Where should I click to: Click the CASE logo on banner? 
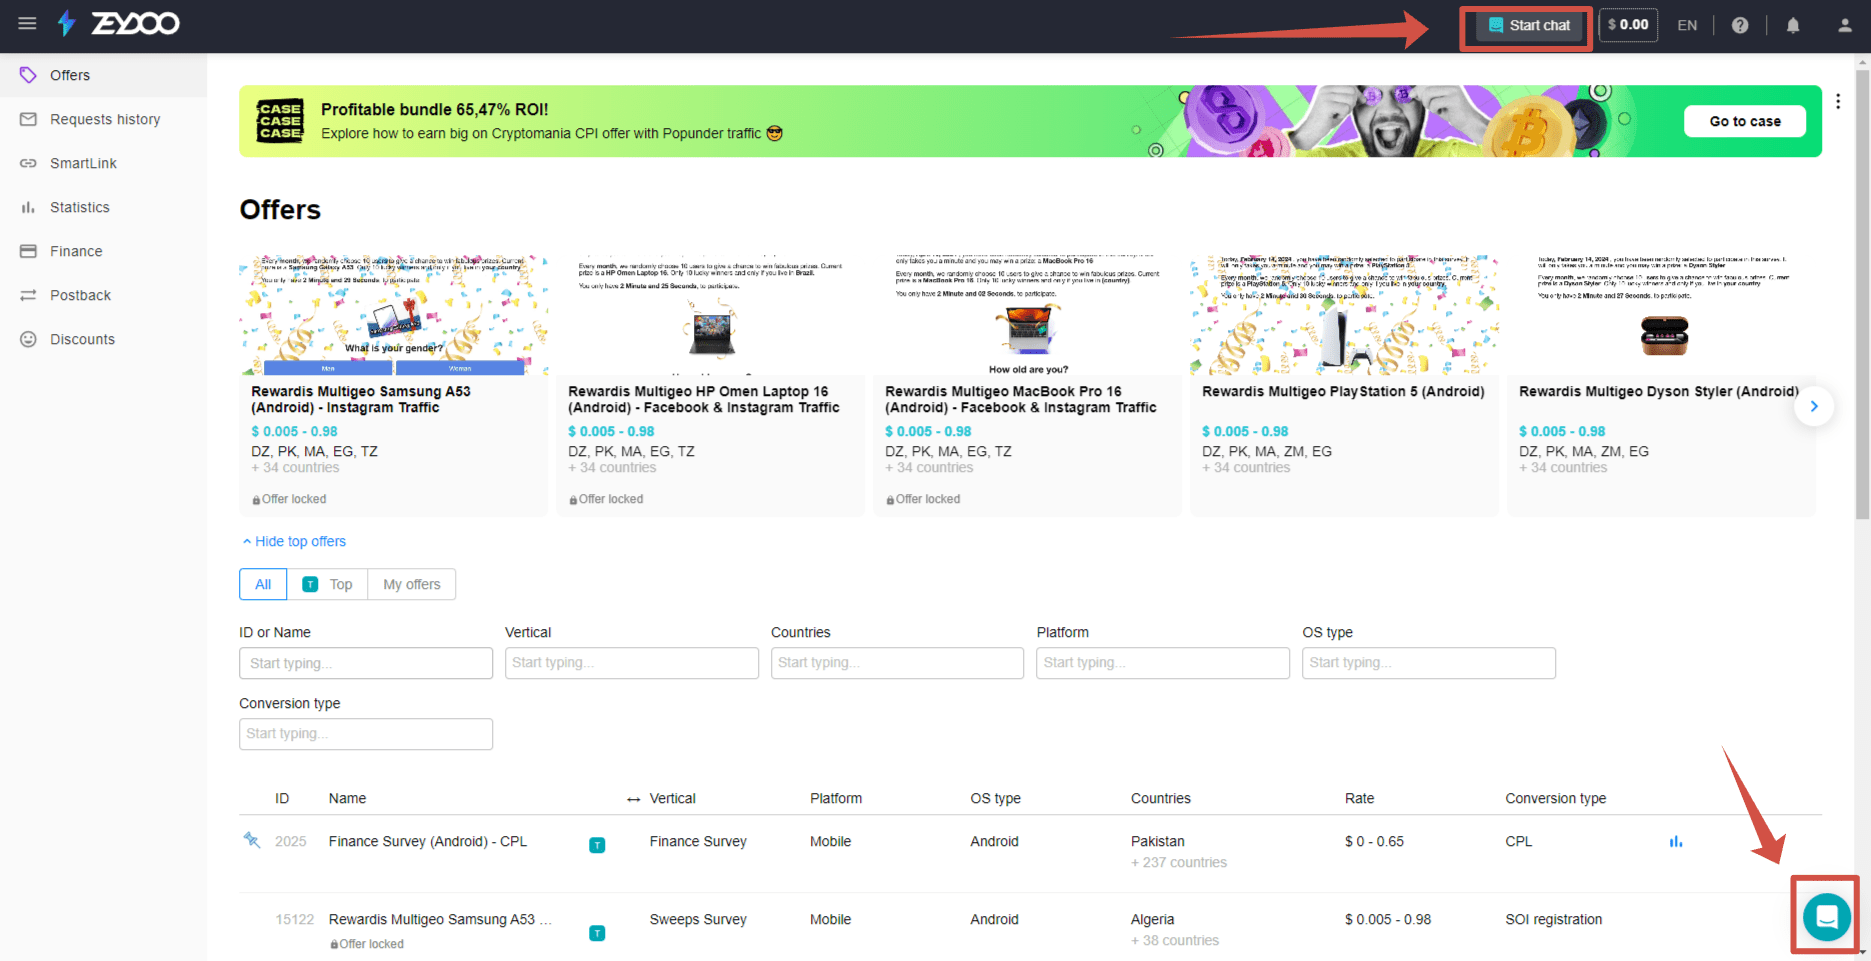(279, 121)
